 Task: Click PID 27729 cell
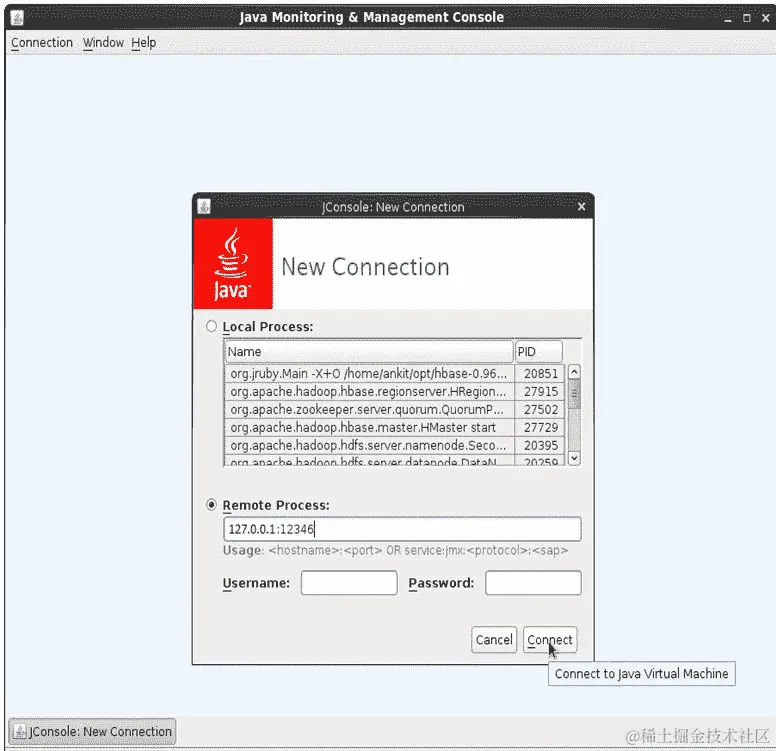[x=540, y=427]
